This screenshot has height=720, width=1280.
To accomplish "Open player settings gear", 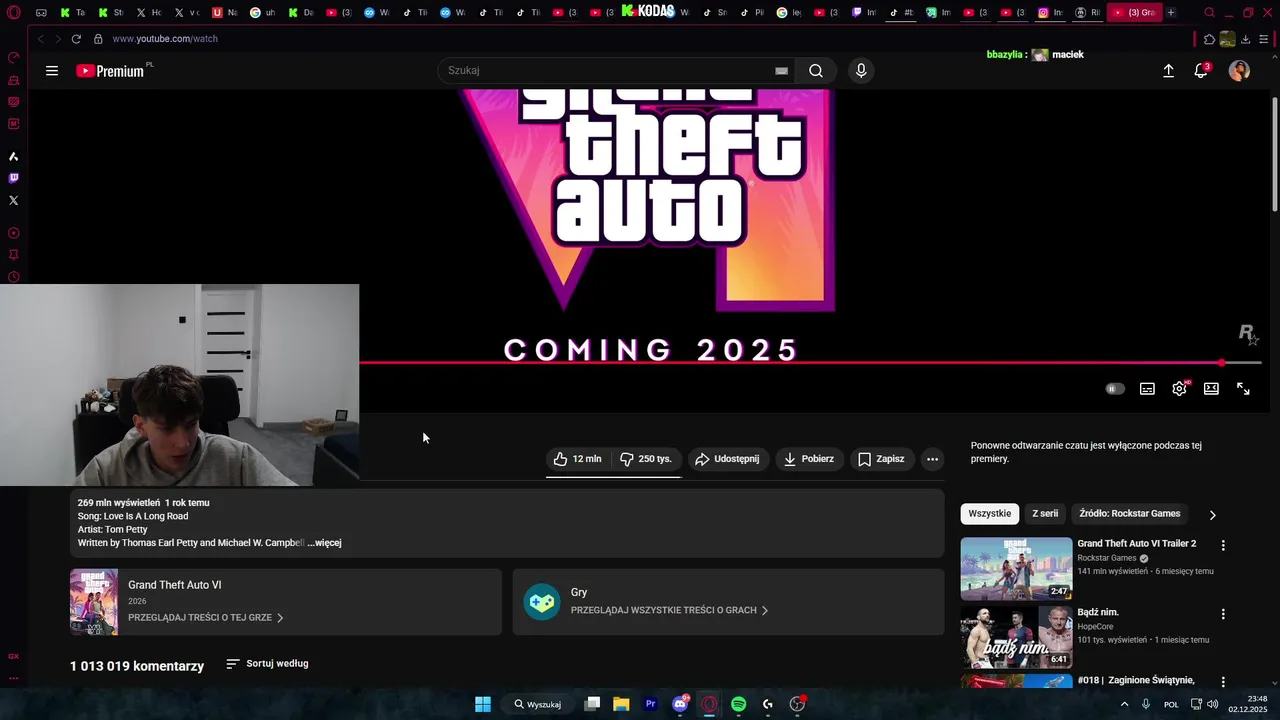I will [x=1179, y=389].
